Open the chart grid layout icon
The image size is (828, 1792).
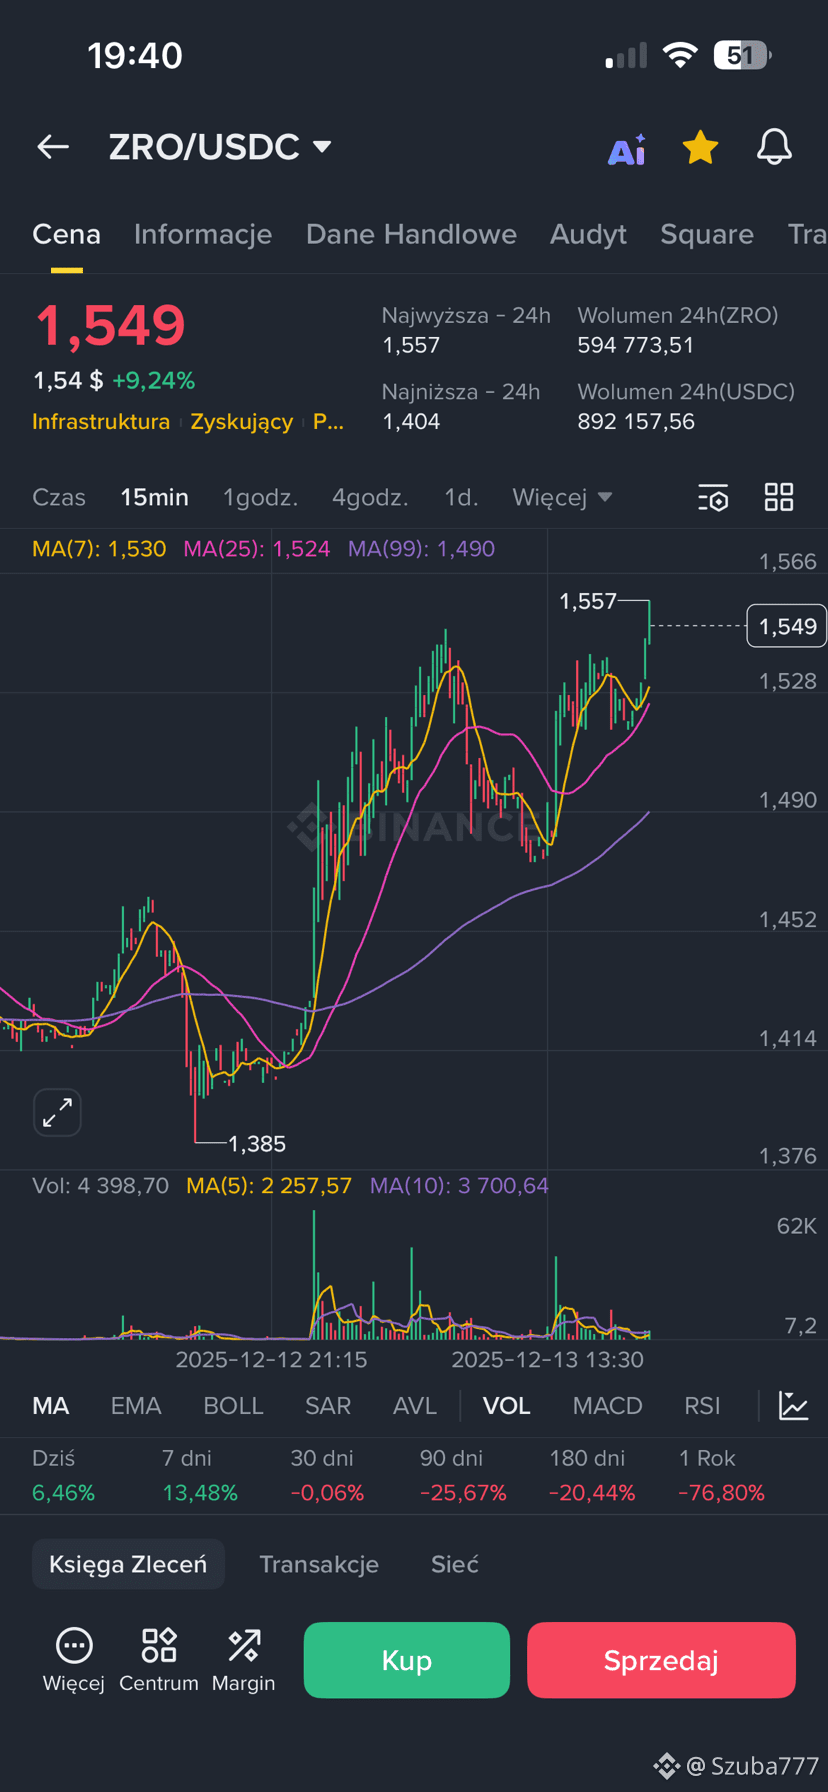click(779, 497)
